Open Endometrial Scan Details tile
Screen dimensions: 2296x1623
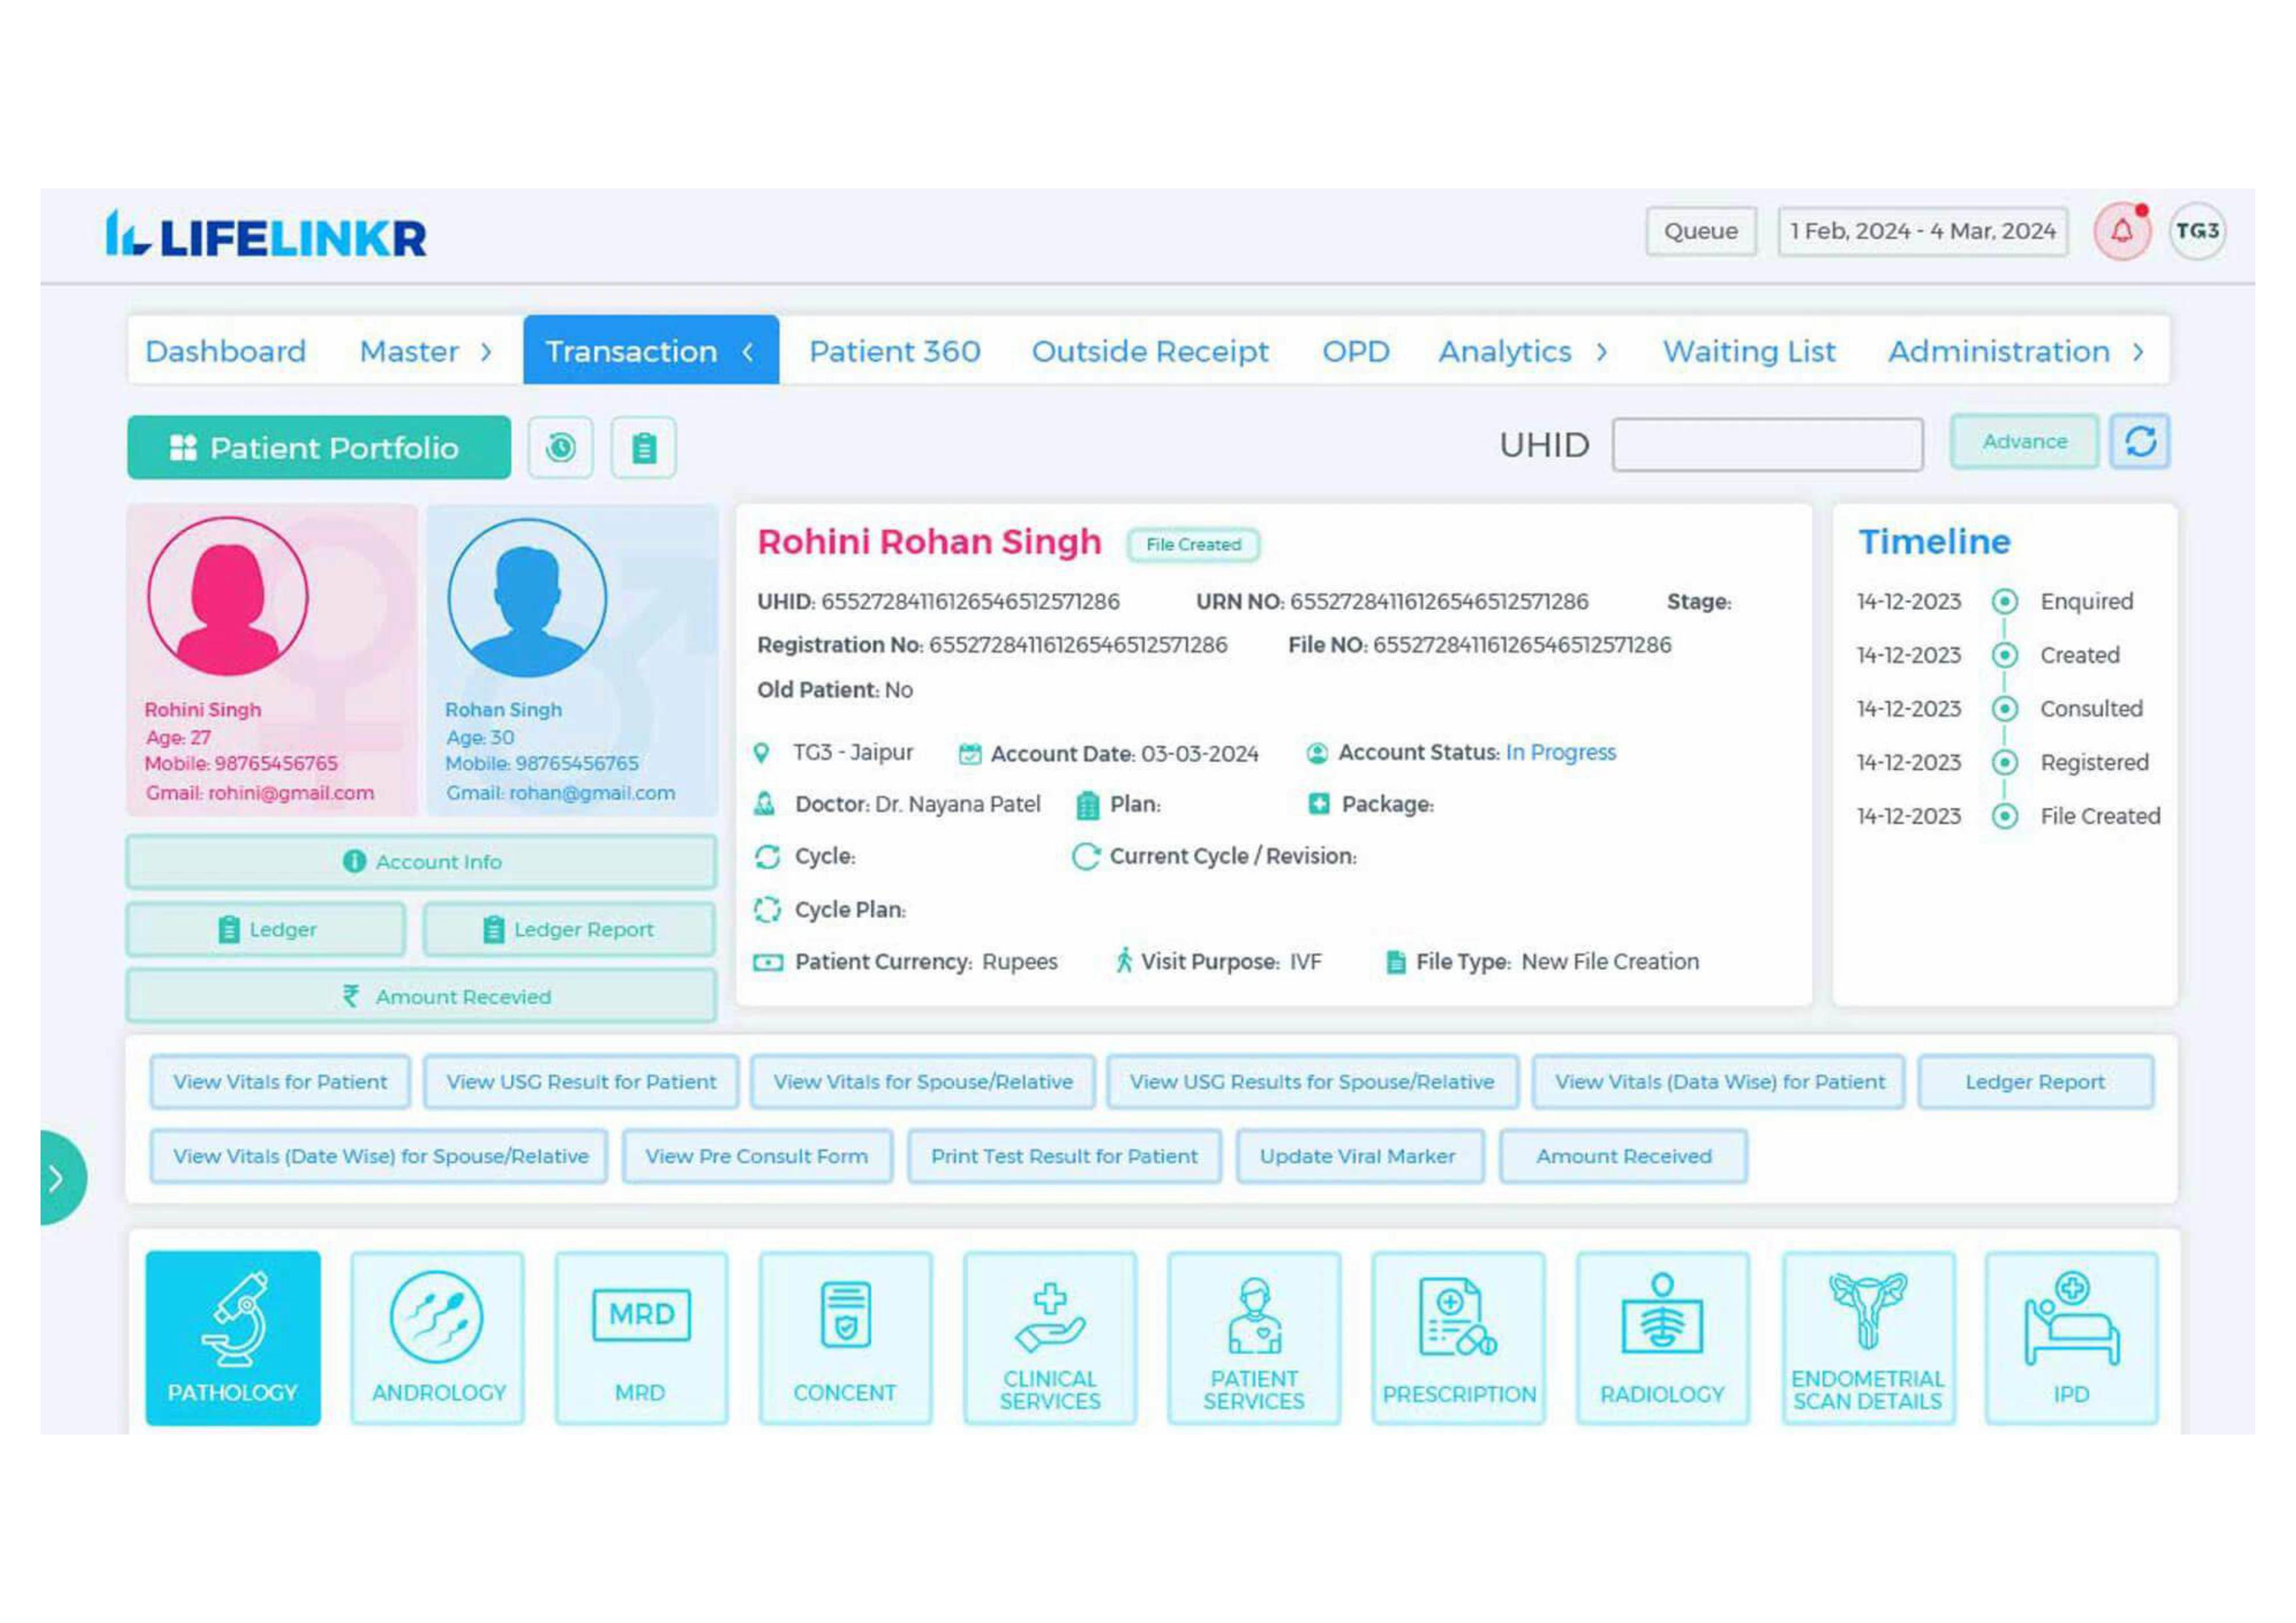coord(1867,1337)
